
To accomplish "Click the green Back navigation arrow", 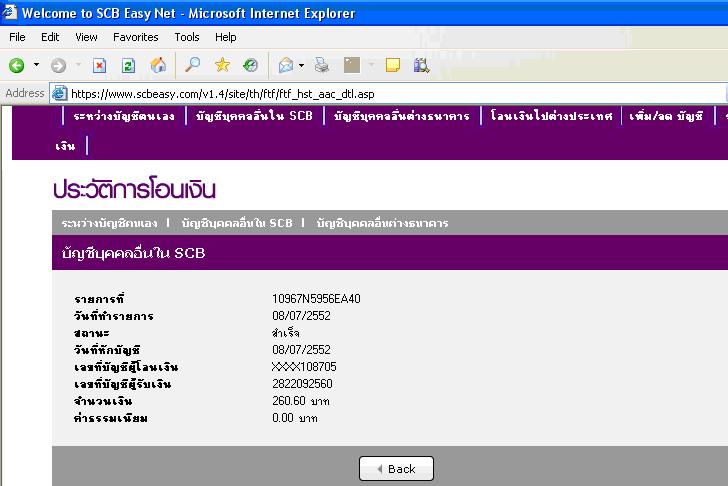I will tap(17, 65).
